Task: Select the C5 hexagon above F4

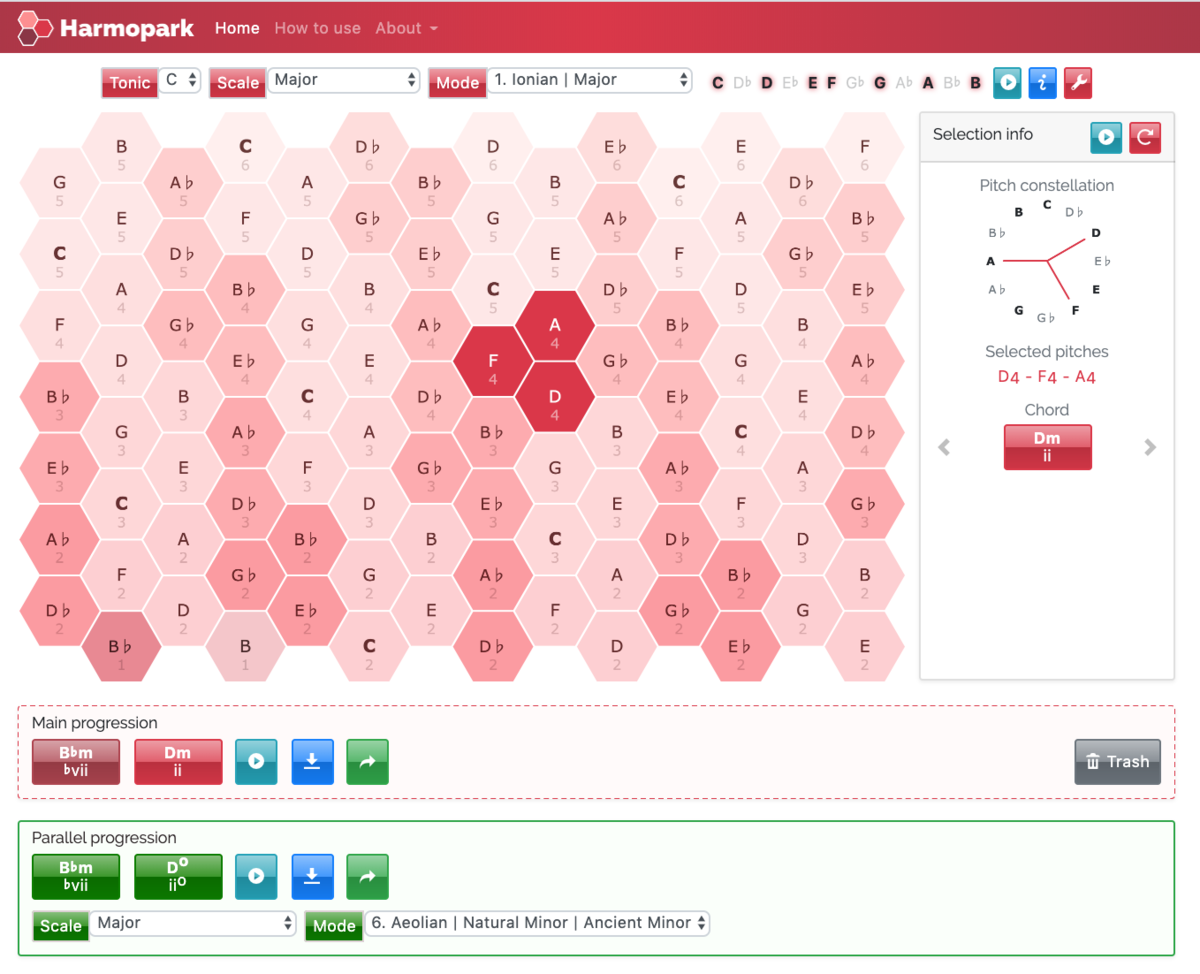Action: point(493,291)
